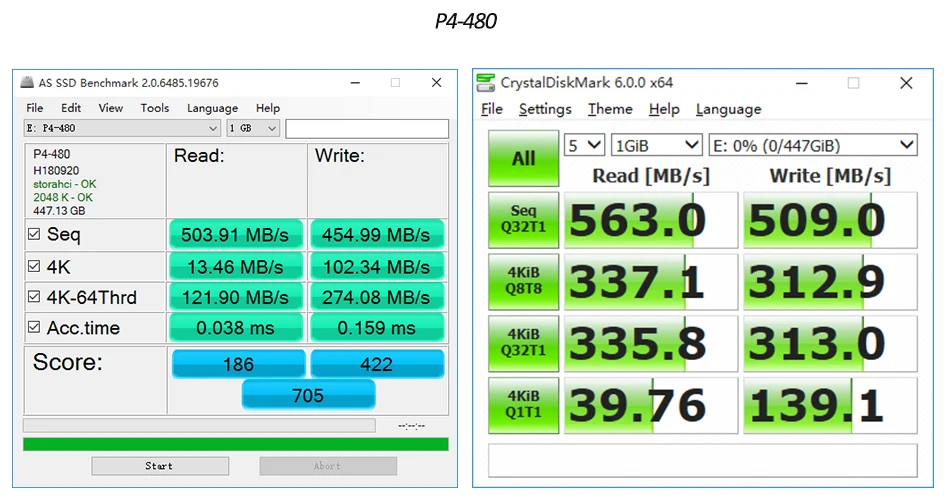Click the 4KiB Q8T8 write value 312.9
Screen dimensions: 950x500
point(830,282)
